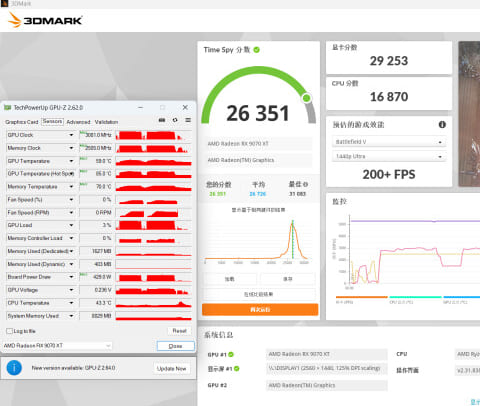Screen dimensions: 480x406
Task: Click the AMD Radeon(TM) Graphics field for GPU #2
Action: point(327,385)
